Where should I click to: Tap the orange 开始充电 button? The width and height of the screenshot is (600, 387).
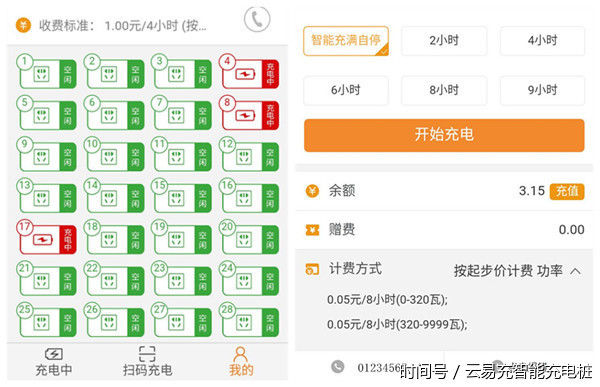(x=444, y=135)
